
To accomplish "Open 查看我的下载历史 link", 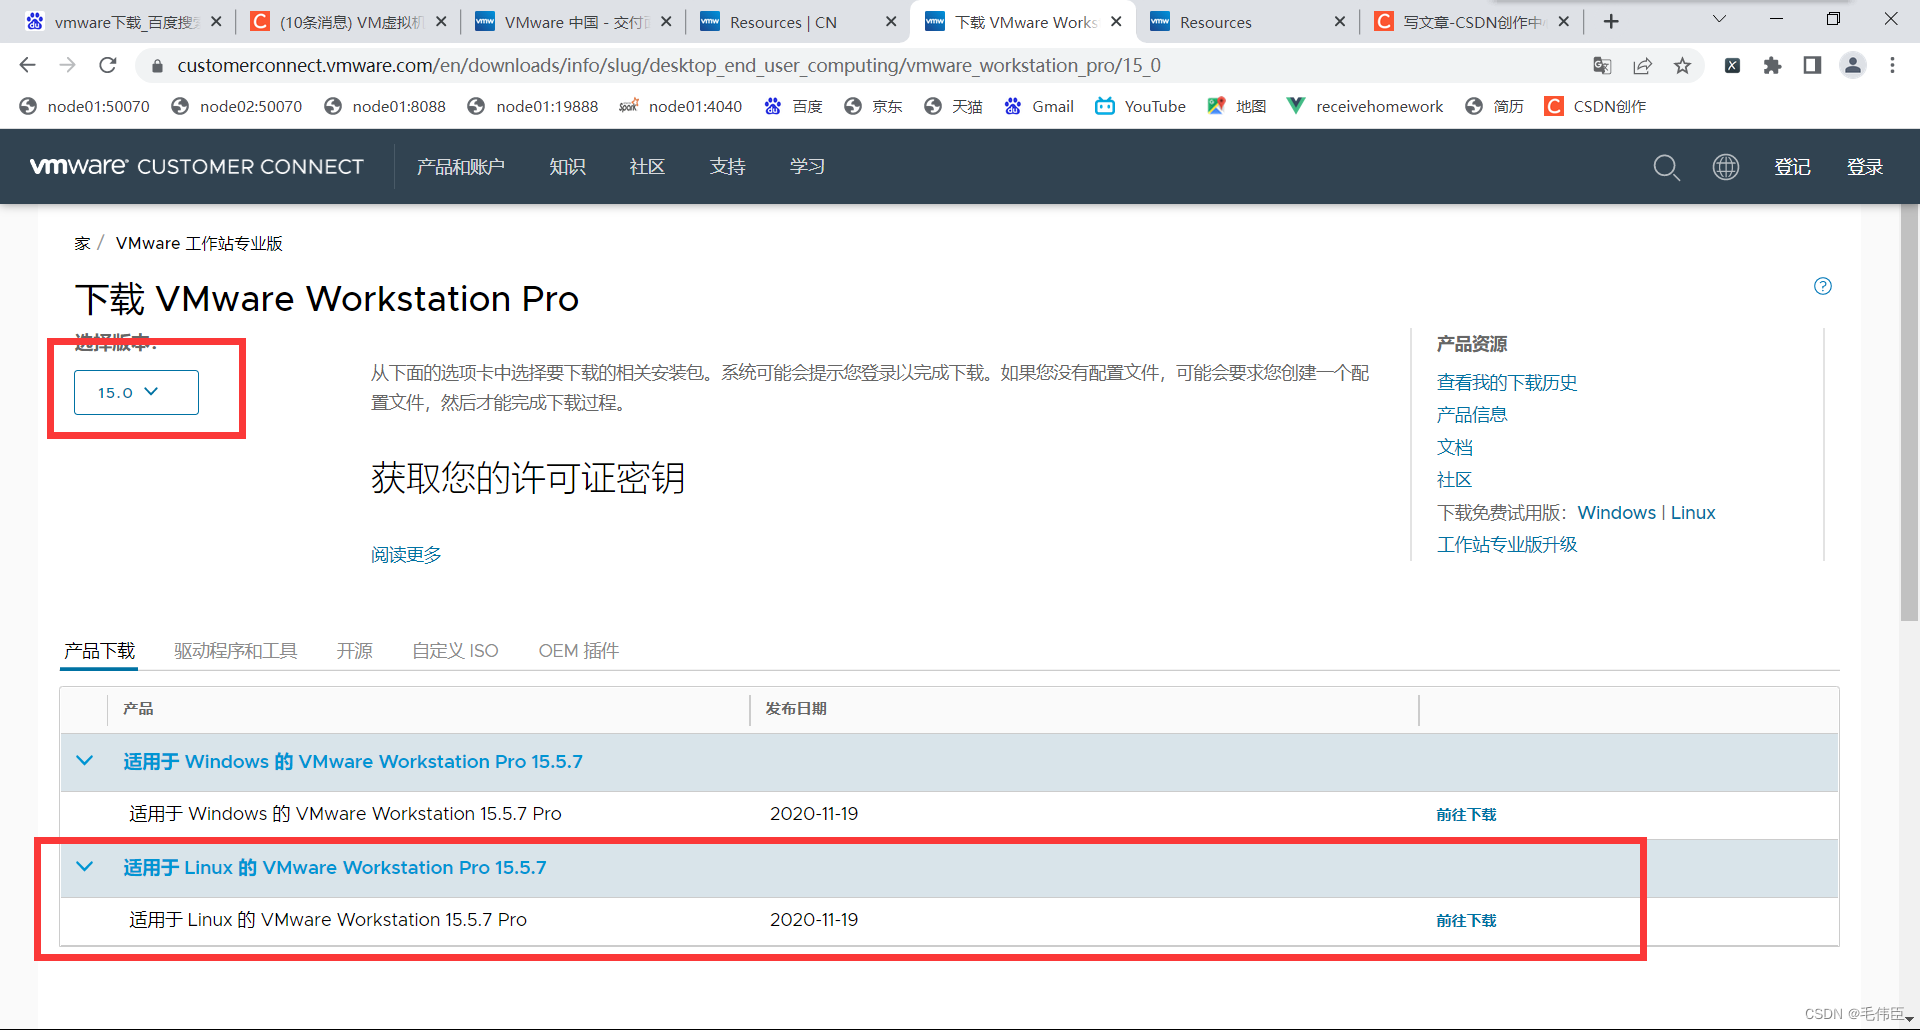I will 1507,382.
